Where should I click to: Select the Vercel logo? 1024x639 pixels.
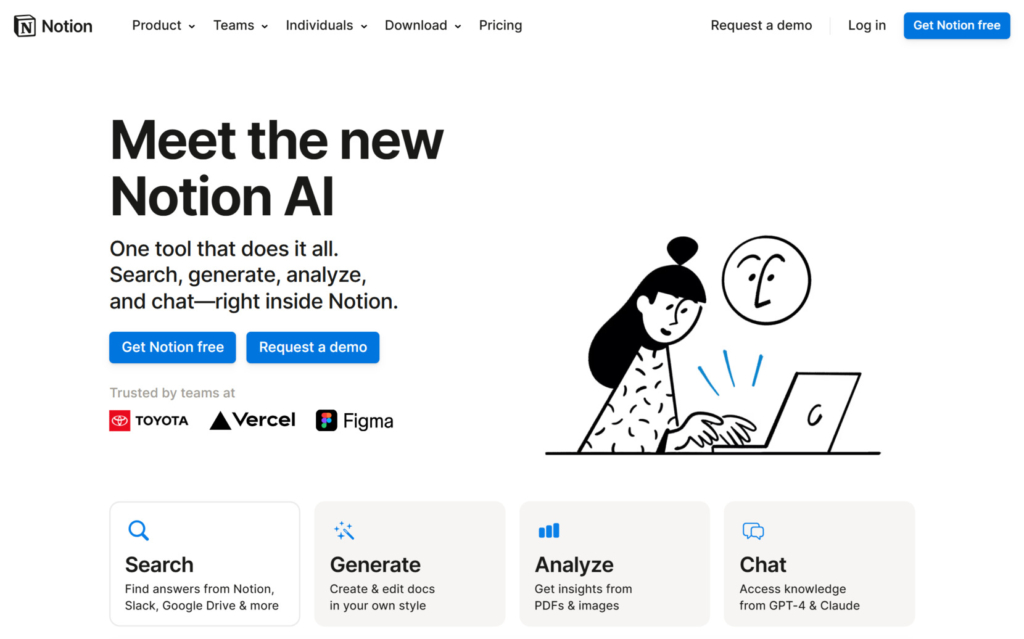(x=252, y=420)
